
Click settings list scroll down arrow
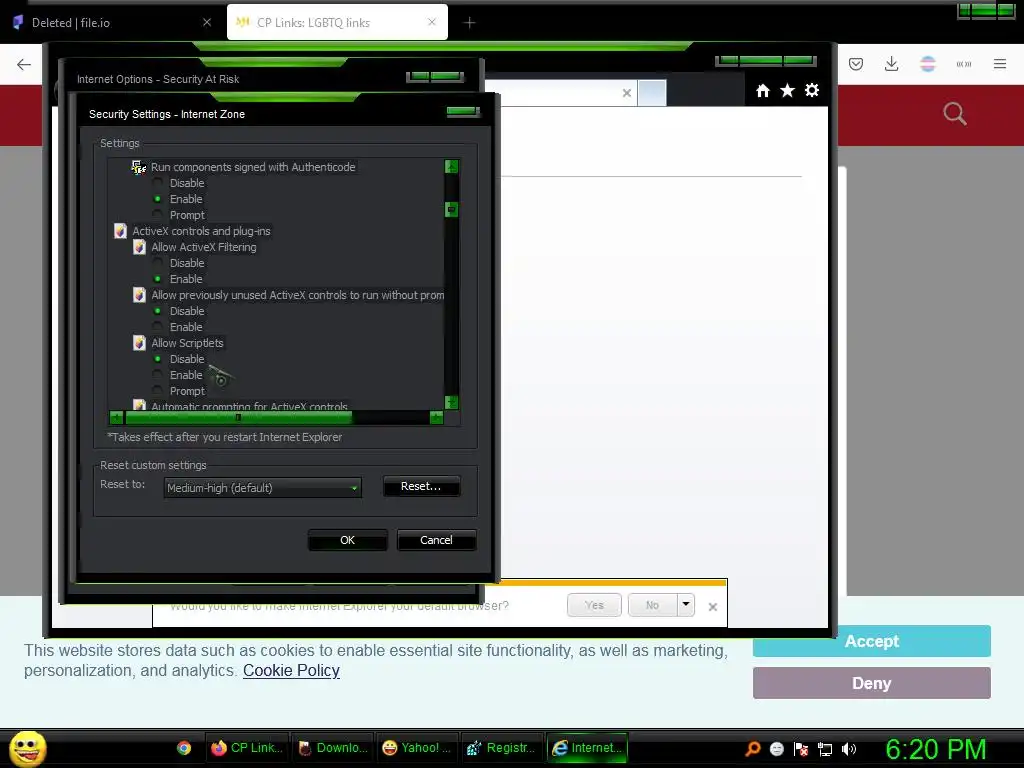[x=451, y=402]
